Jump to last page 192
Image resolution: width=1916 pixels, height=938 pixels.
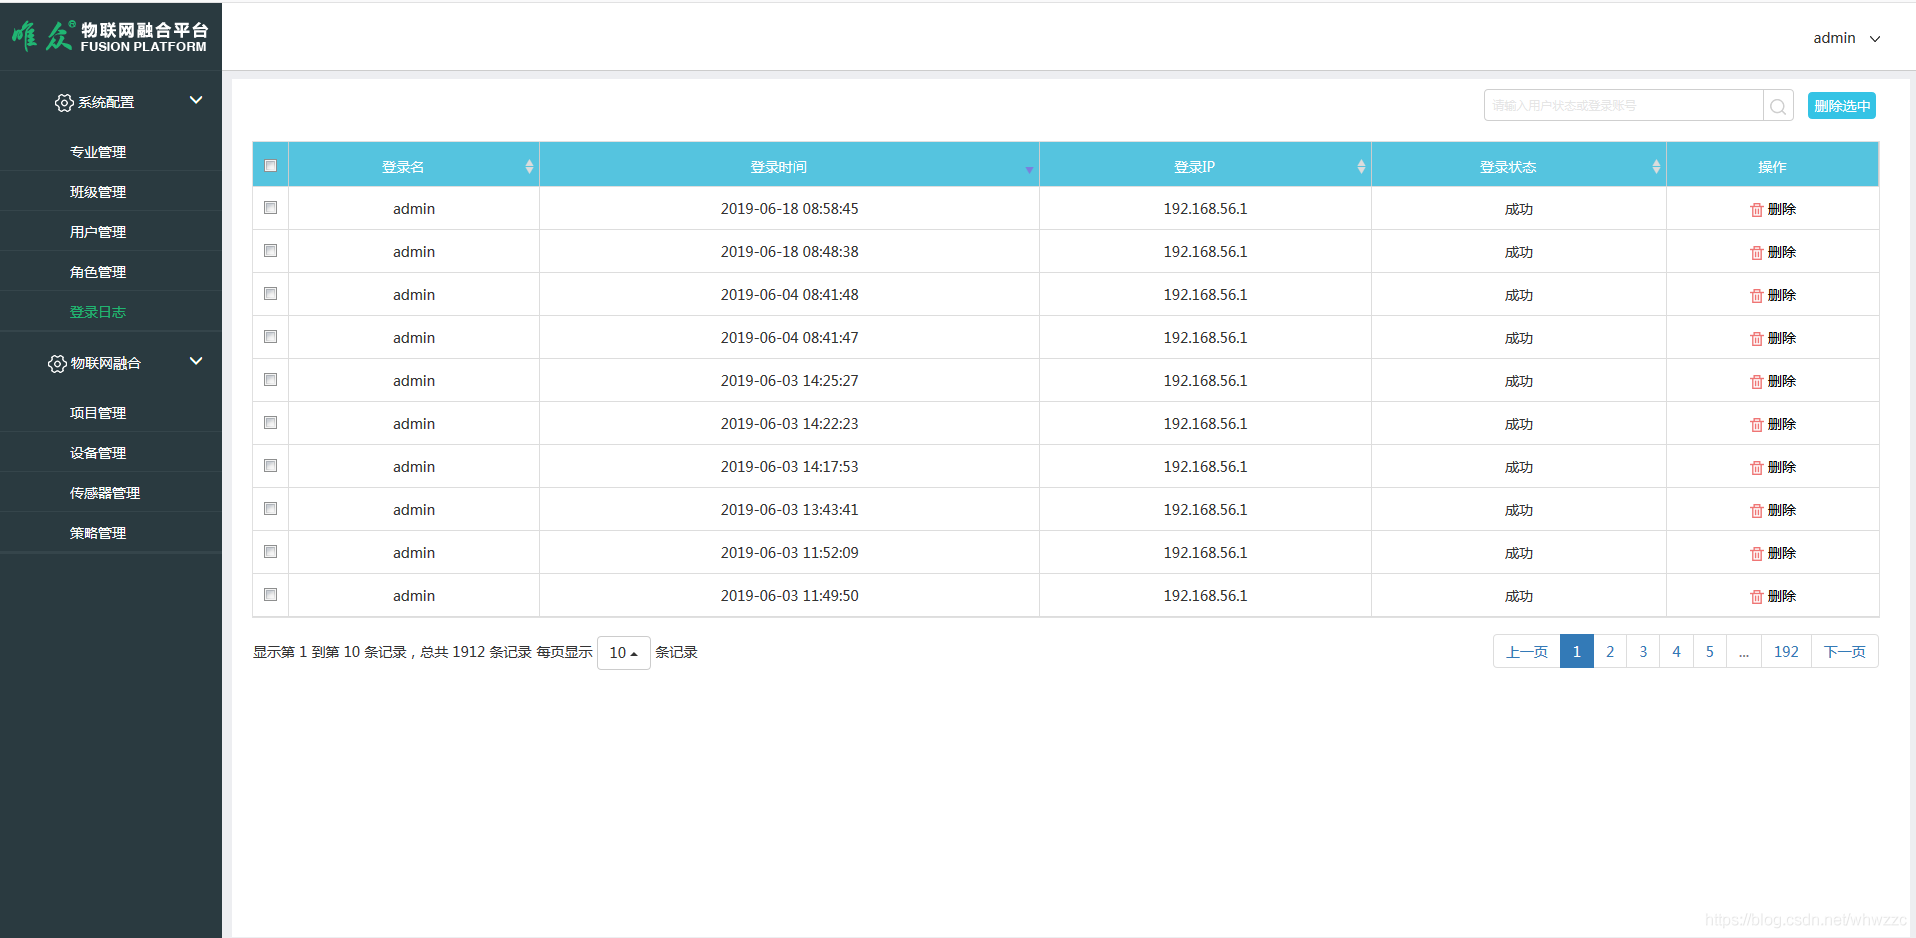1786,652
